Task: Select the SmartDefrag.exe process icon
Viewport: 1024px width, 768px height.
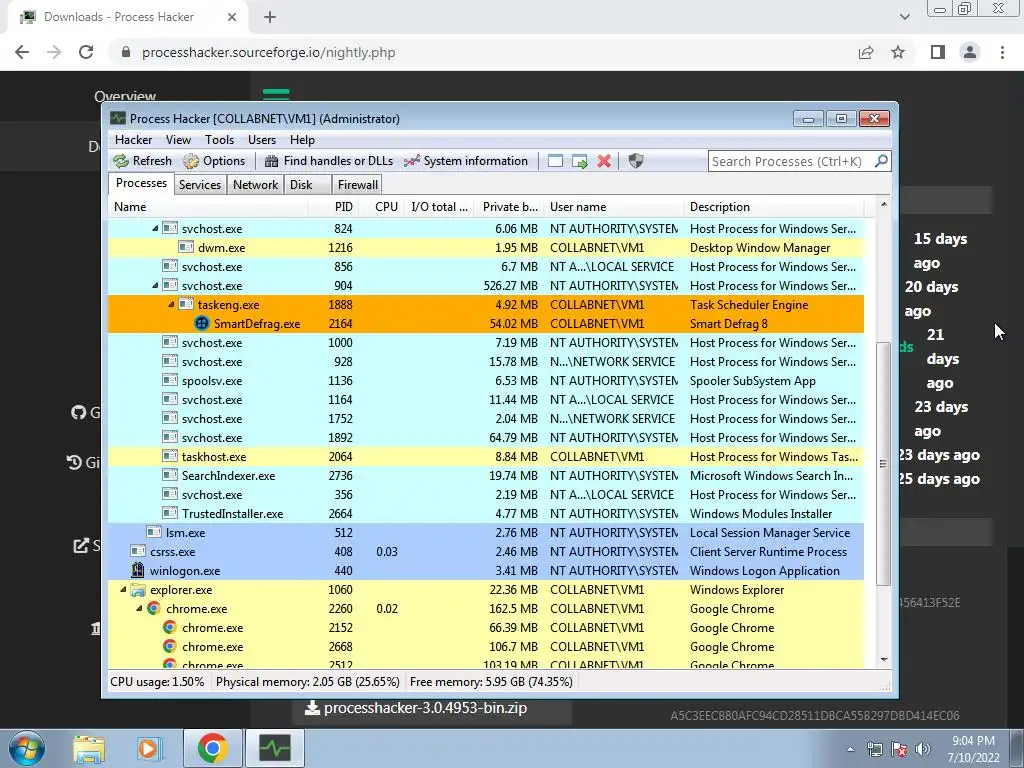Action: tap(202, 323)
